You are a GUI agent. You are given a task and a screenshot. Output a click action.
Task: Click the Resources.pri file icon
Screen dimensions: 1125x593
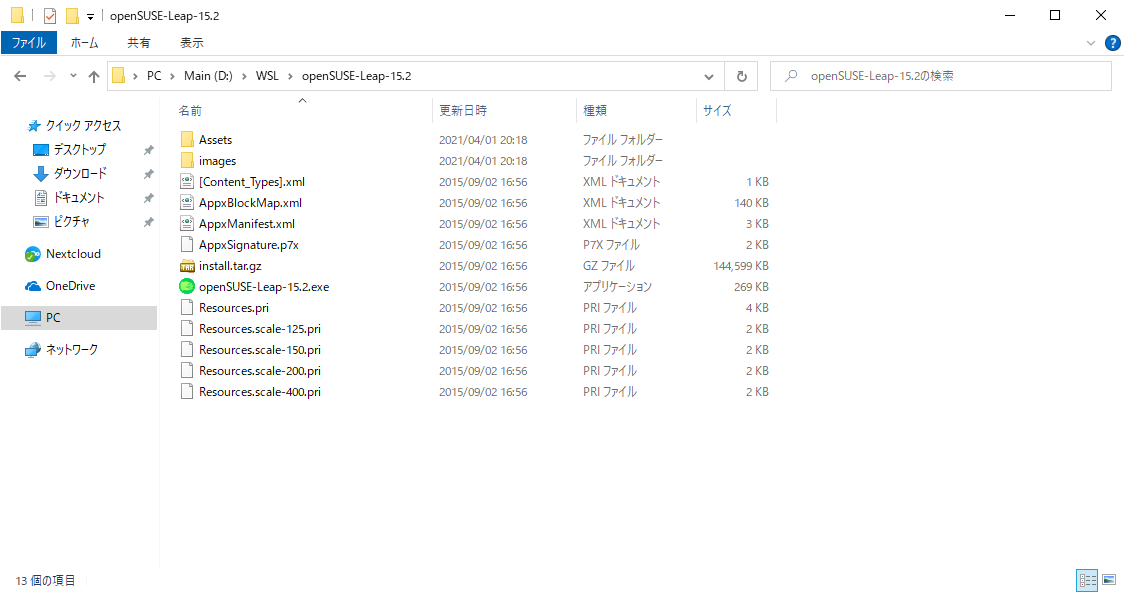(187, 308)
